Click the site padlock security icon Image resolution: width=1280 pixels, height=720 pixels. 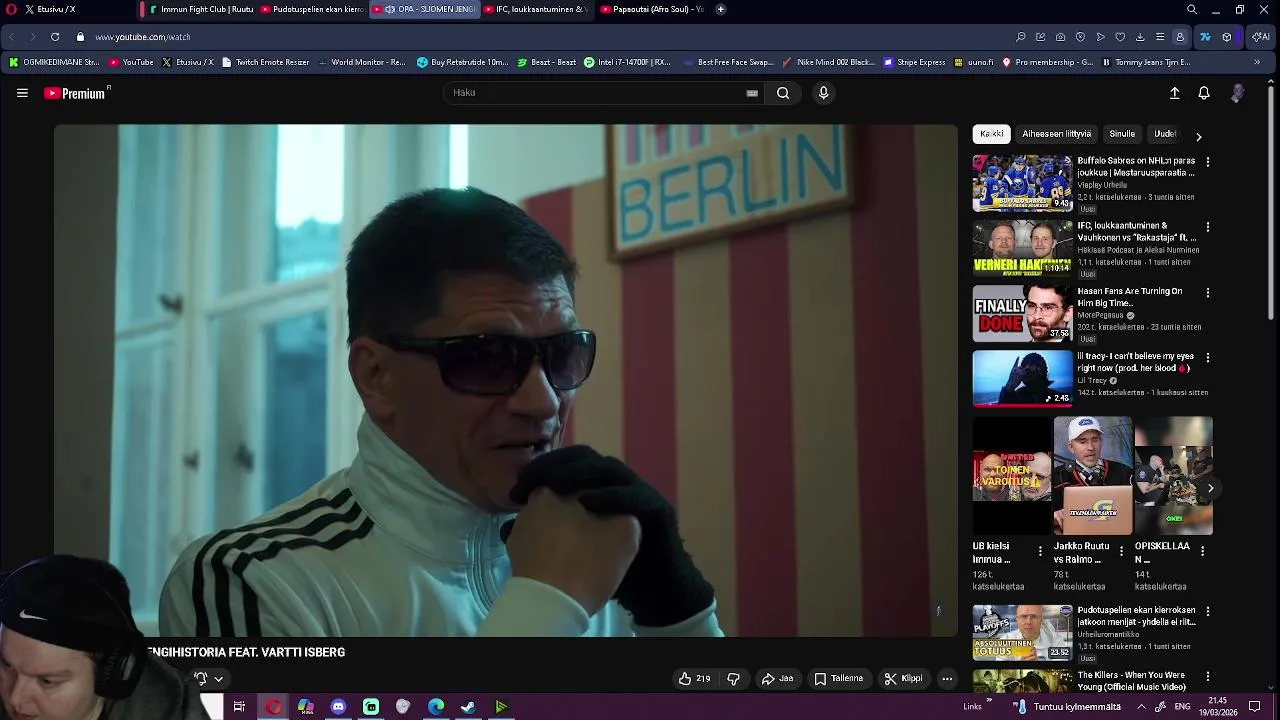pos(81,37)
